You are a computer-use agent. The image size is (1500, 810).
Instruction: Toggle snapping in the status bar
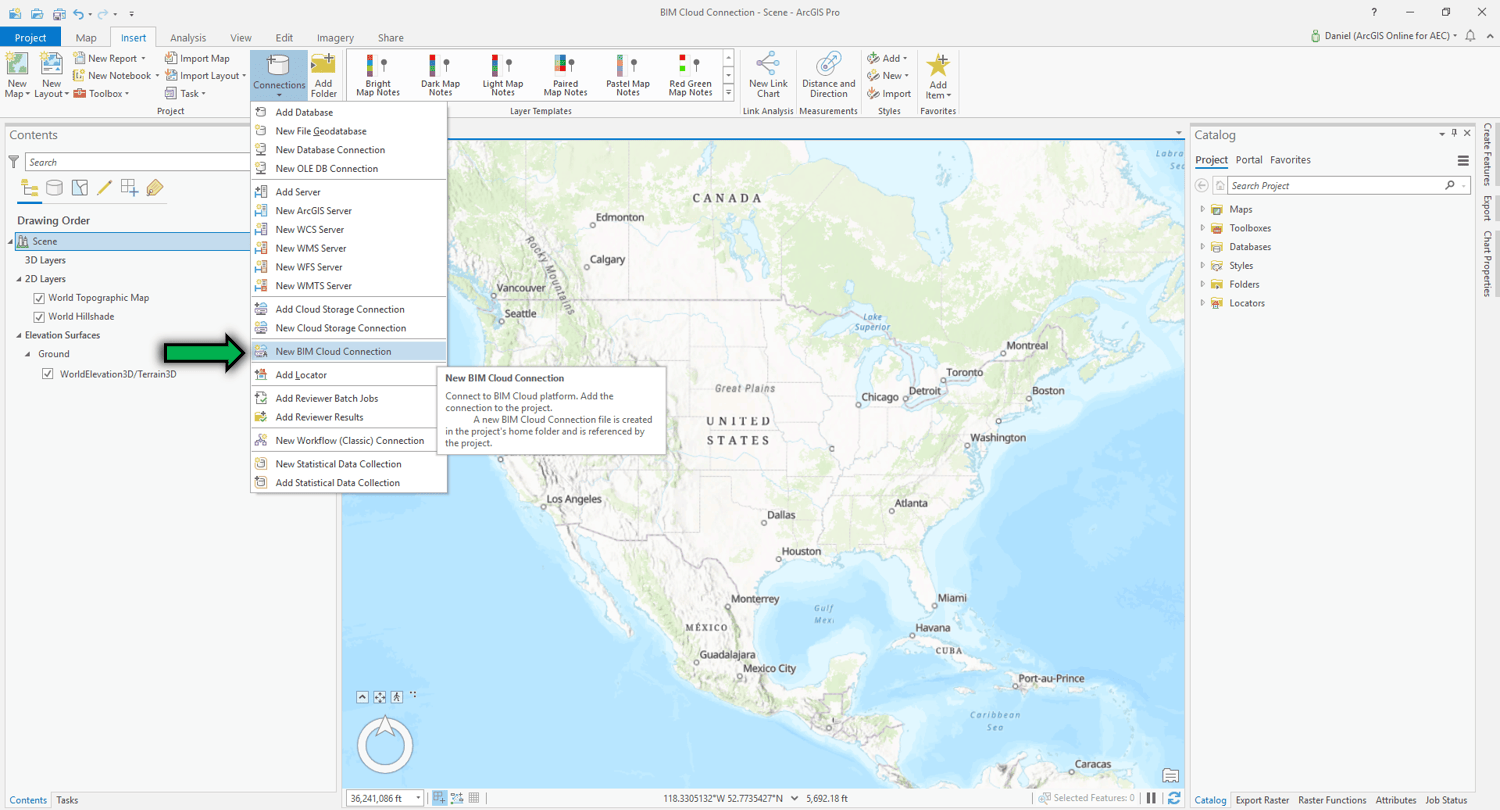coord(439,798)
